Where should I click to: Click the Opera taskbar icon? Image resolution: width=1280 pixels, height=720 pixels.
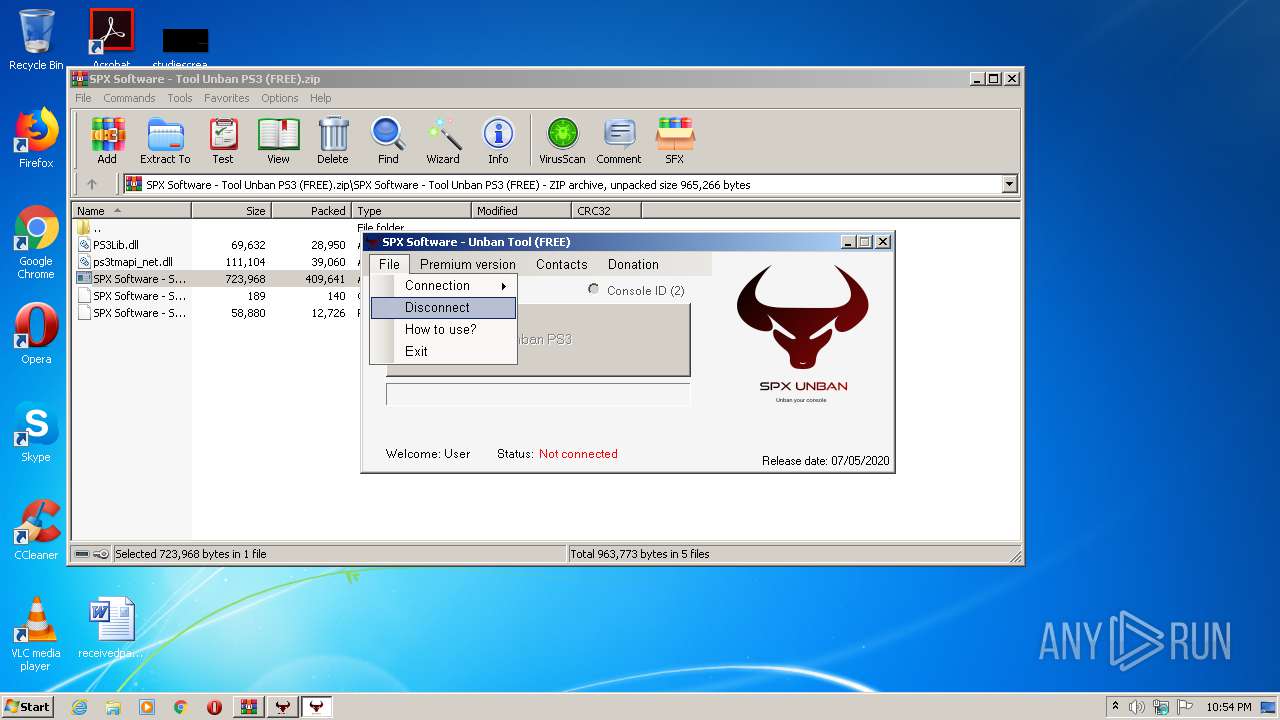214,707
